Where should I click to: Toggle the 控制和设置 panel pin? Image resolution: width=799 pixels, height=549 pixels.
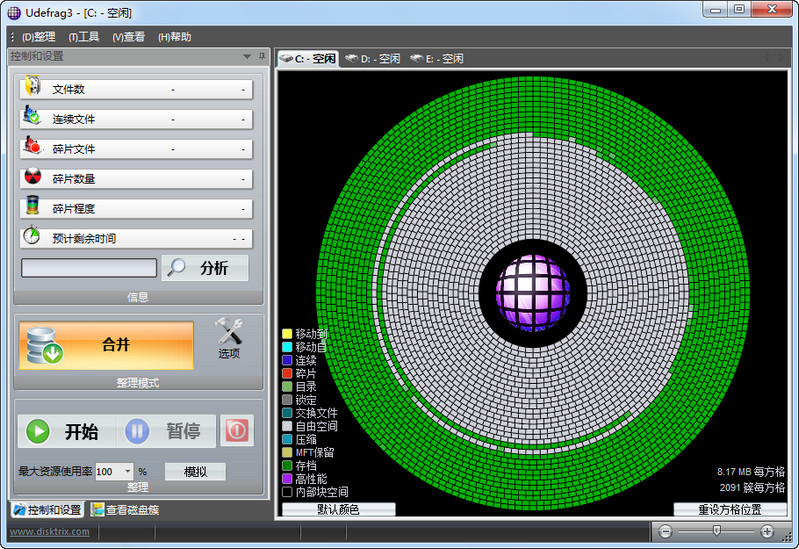[261, 57]
